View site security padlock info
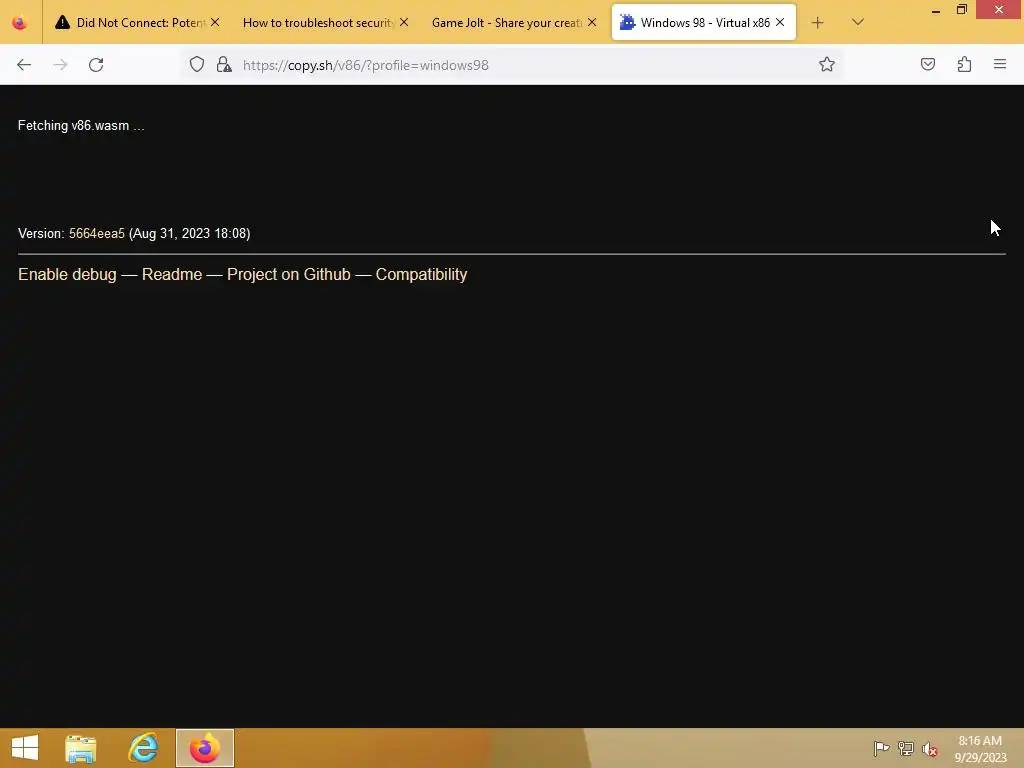 (x=224, y=64)
